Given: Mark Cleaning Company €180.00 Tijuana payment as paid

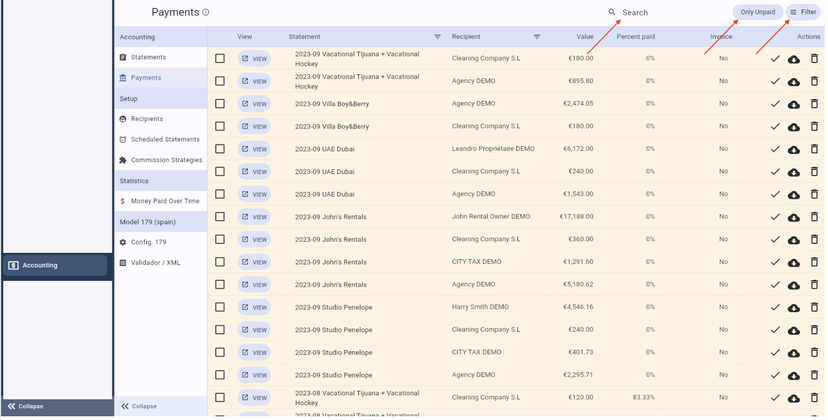Looking at the screenshot, I should (x=775, y=59).
